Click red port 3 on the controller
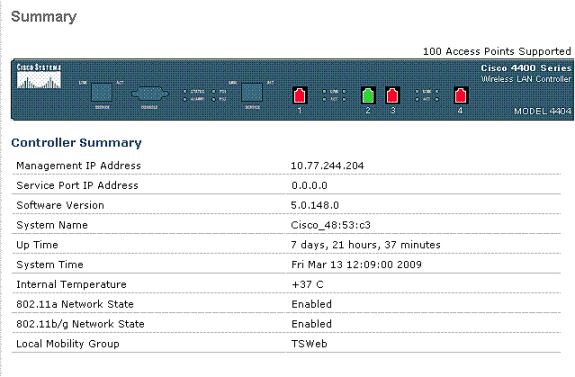 pyautogui.click(x=392, y=95)
